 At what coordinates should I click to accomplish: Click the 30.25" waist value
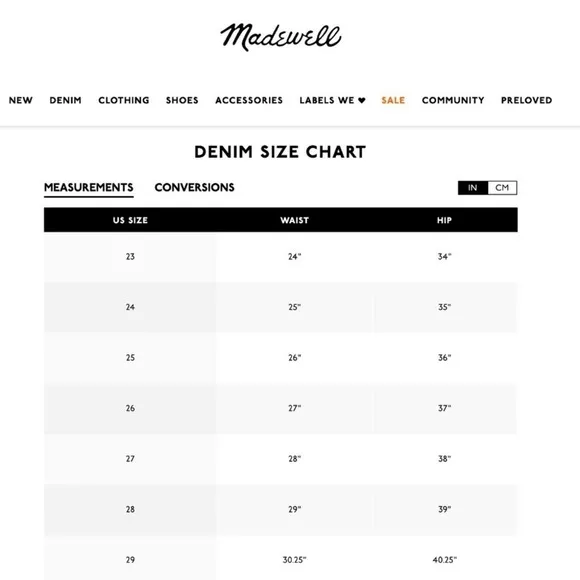tap(294, 560)
